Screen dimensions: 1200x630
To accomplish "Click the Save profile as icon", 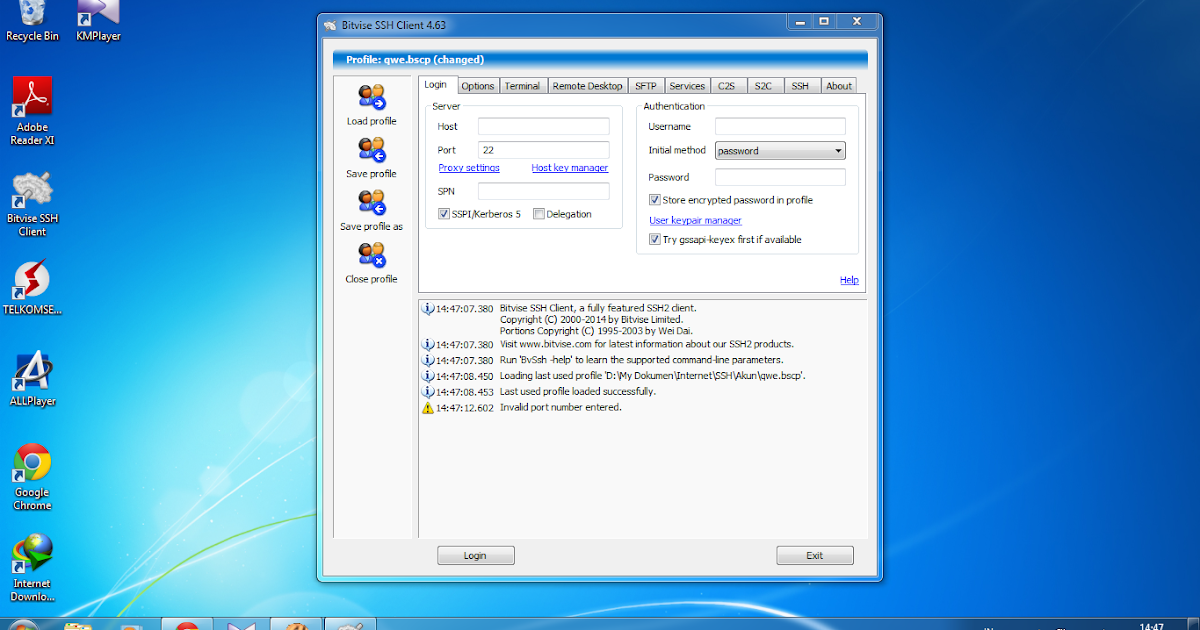I will pos(372,204).
